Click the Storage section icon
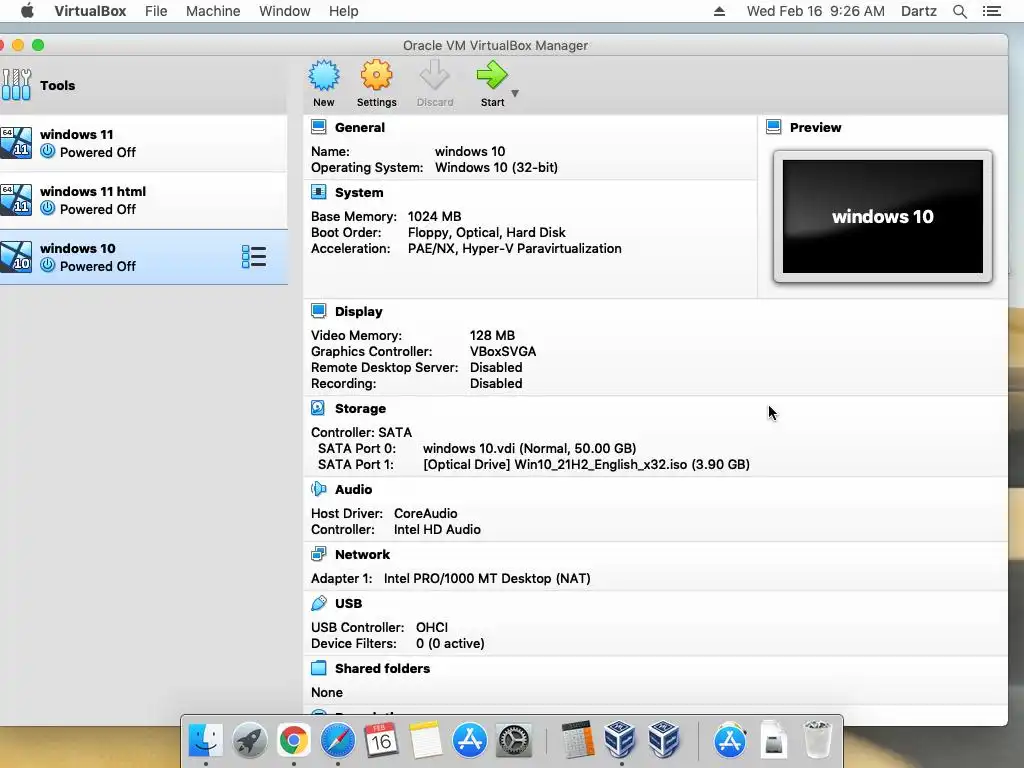The image size is (1024, 768). coord(318,408)
